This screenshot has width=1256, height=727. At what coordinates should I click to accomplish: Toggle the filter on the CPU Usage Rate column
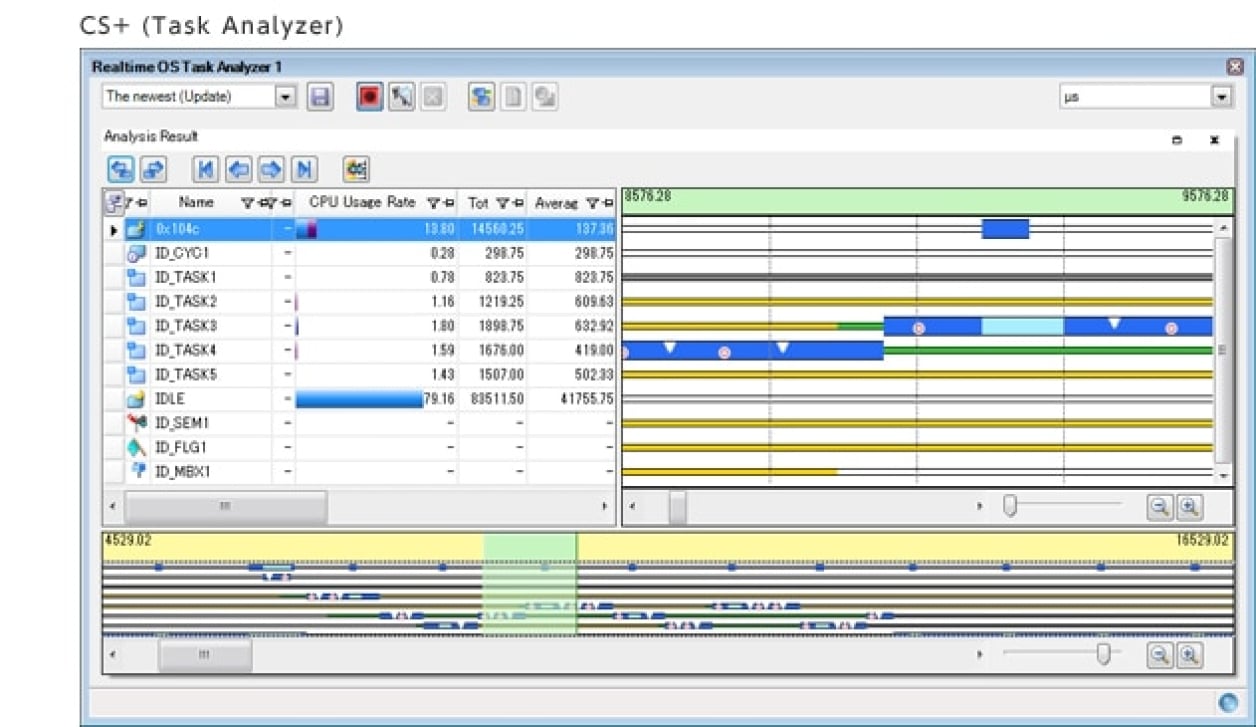coord(434,202)
